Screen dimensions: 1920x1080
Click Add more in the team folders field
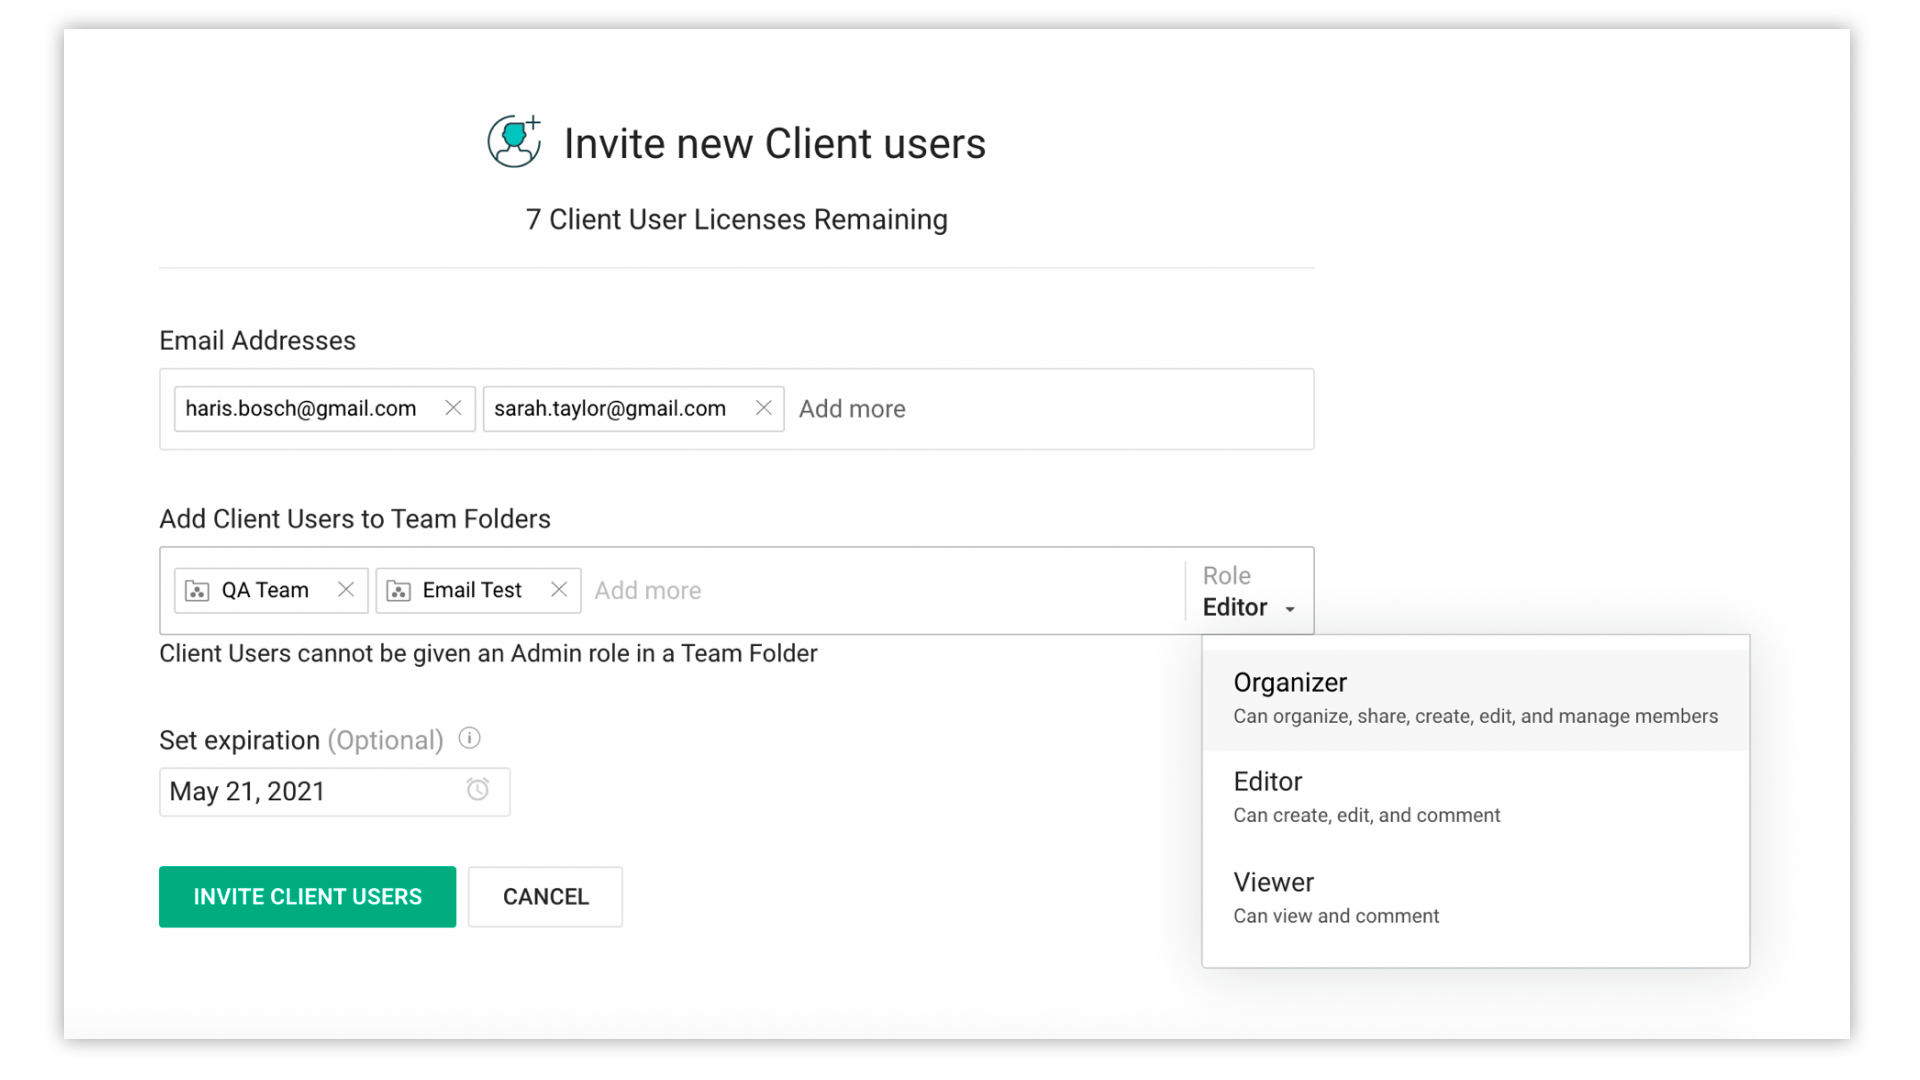click(648, 591)
